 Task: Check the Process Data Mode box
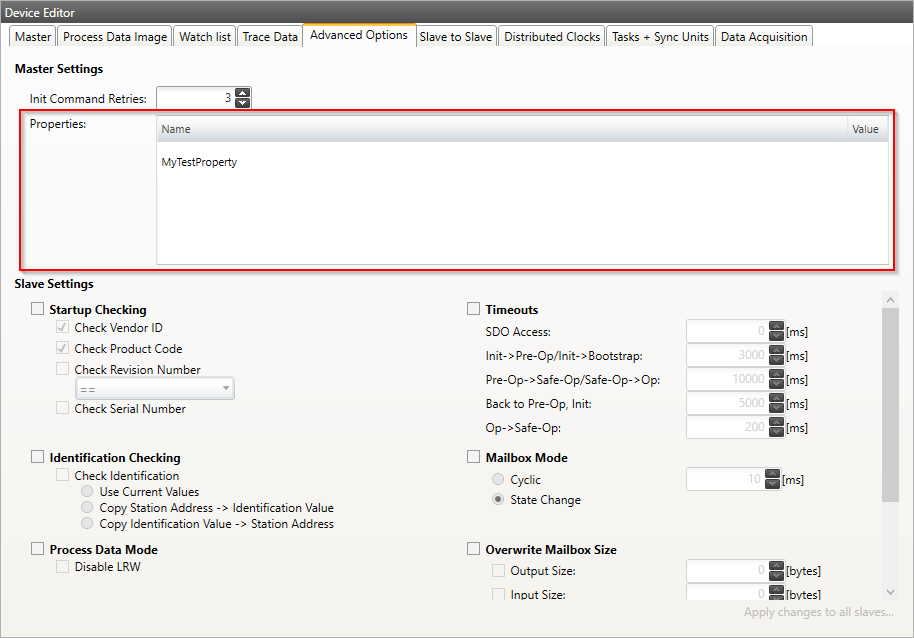38,550
